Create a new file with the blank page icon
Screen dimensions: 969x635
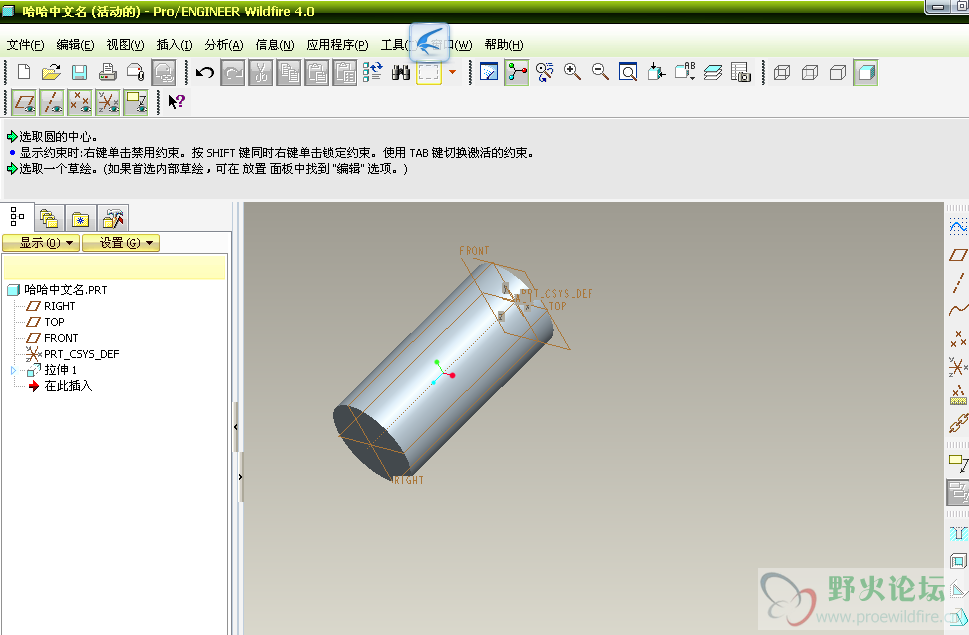[x=24, y=72]
